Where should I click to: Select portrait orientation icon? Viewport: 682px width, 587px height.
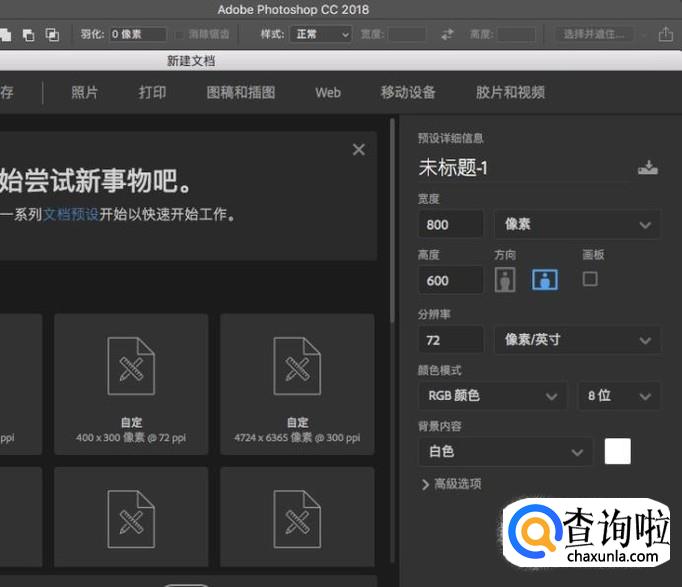(505, 280)
